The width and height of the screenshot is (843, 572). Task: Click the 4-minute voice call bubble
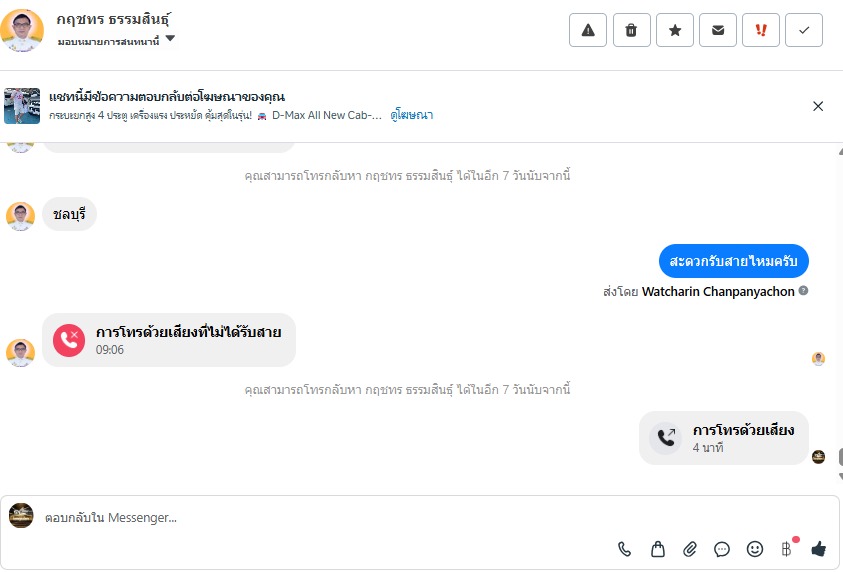point(724,438)
